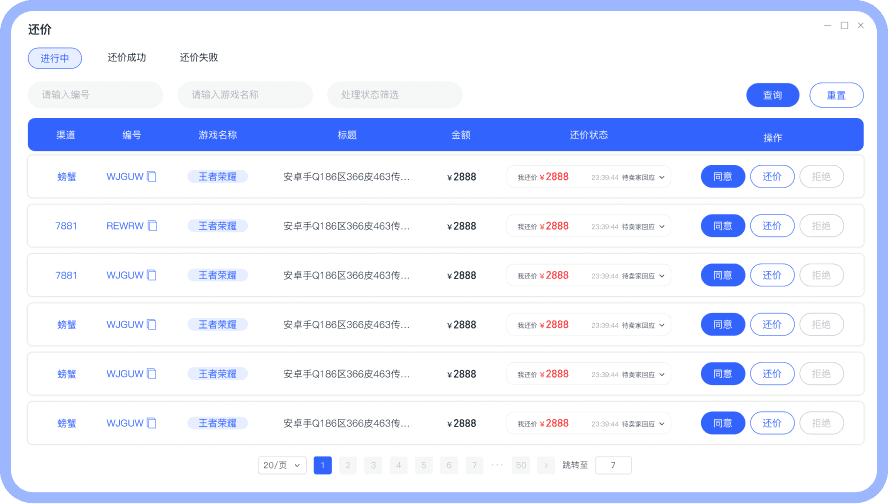Open the REWRW number link

click(x=125, y=226)
